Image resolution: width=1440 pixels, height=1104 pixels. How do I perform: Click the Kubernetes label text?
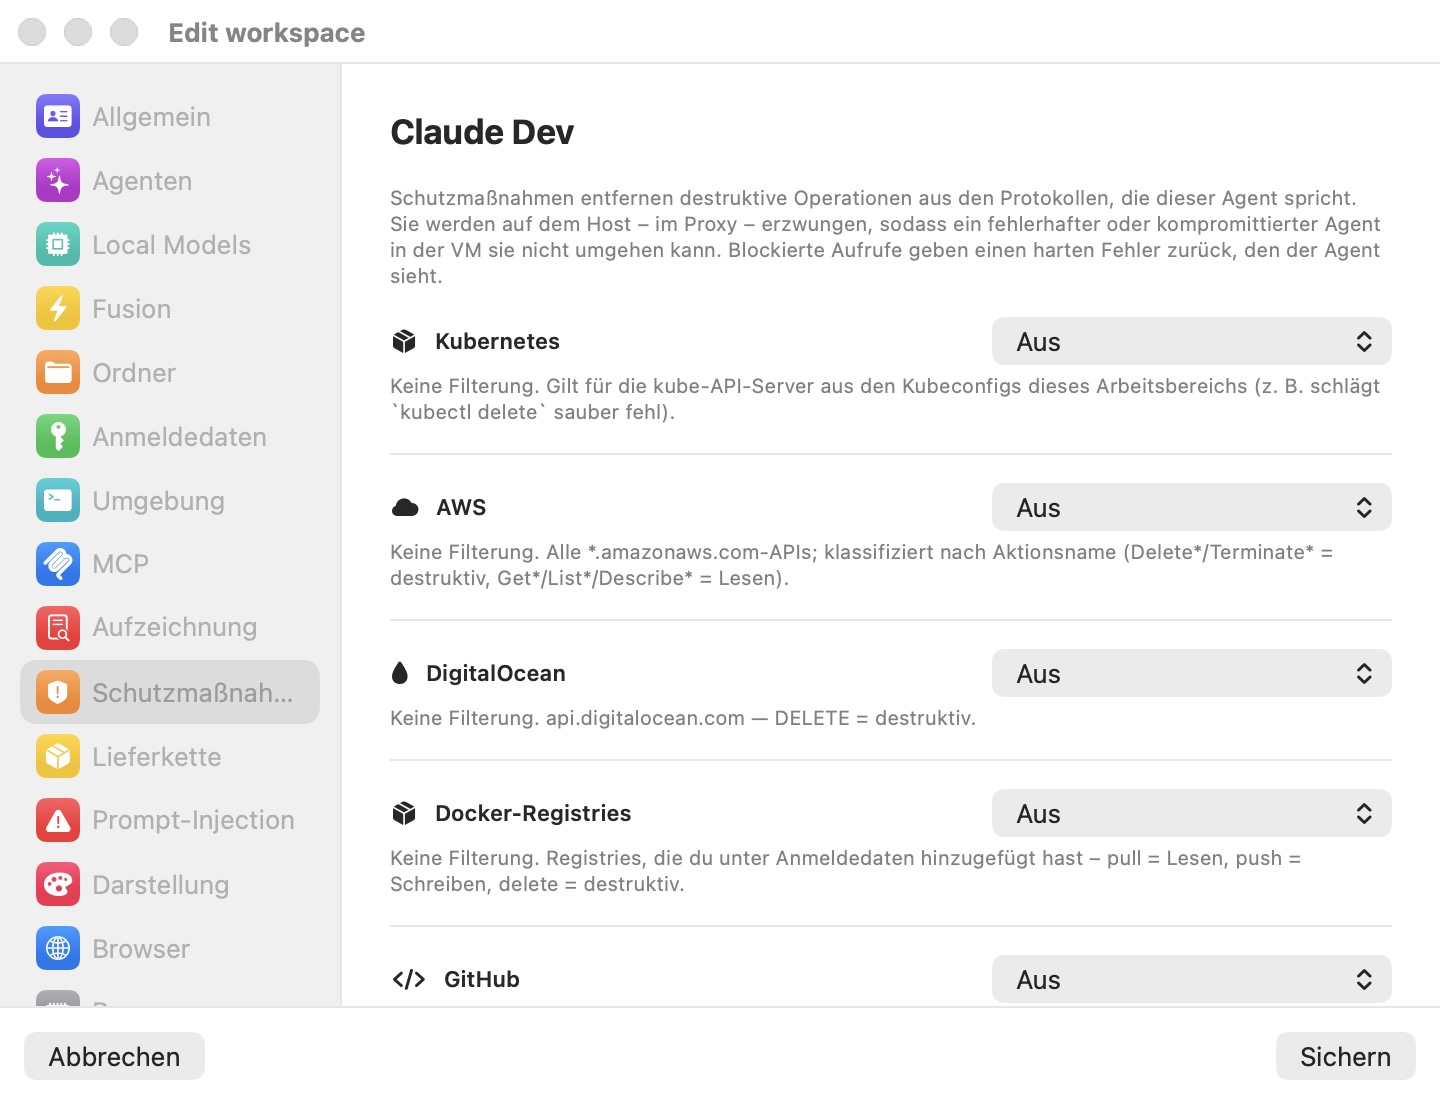pyautogui.click(x=497, y=342)
